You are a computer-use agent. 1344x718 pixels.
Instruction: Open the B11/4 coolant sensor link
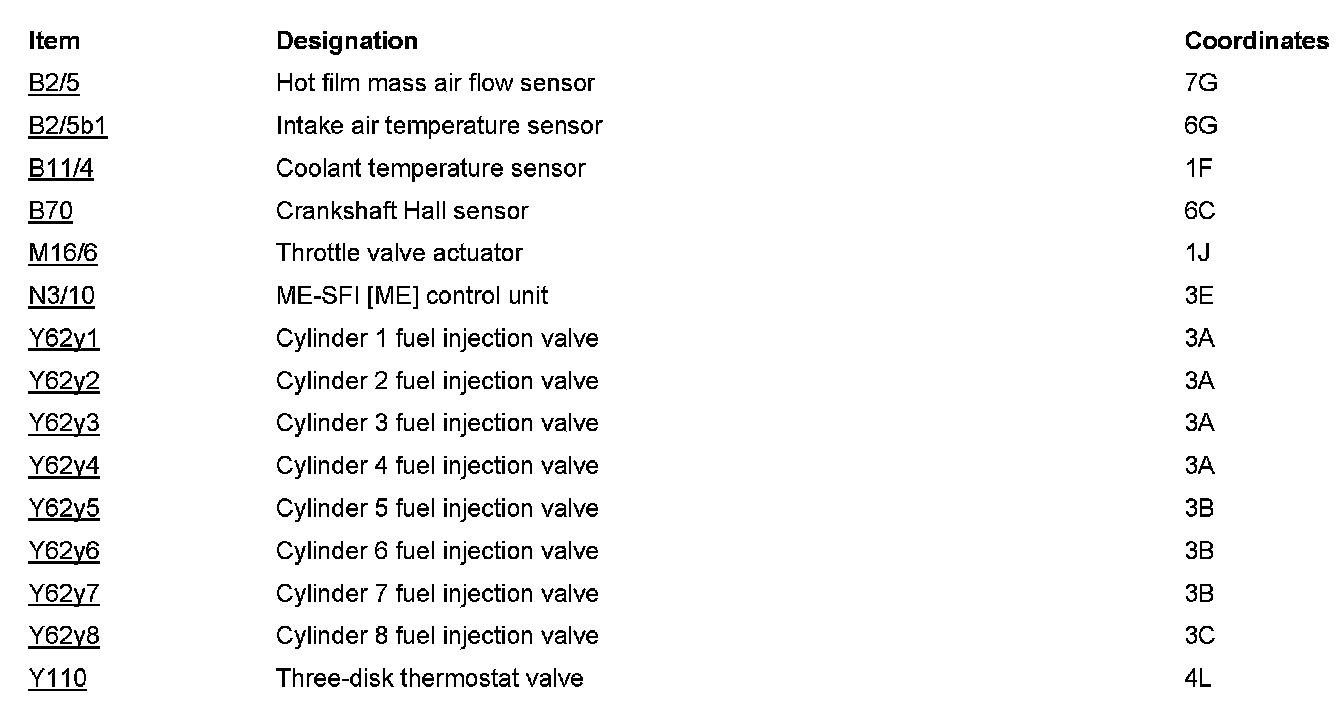point(60,169)
